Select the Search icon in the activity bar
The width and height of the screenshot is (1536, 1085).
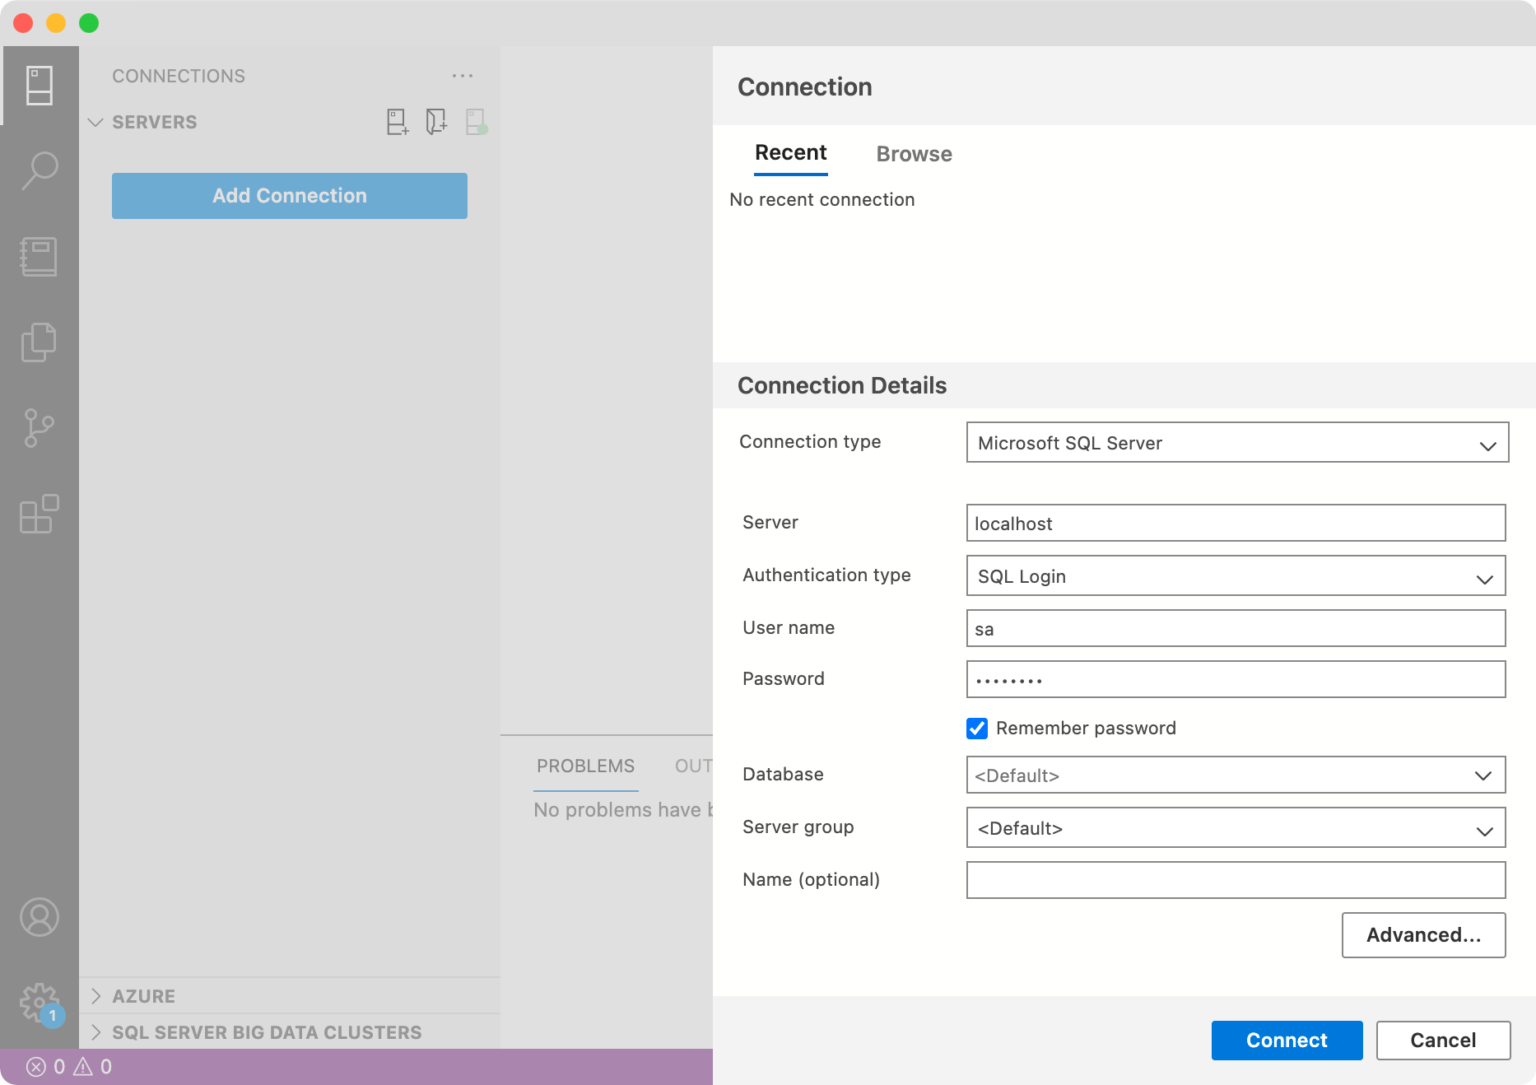click(40, 170)
